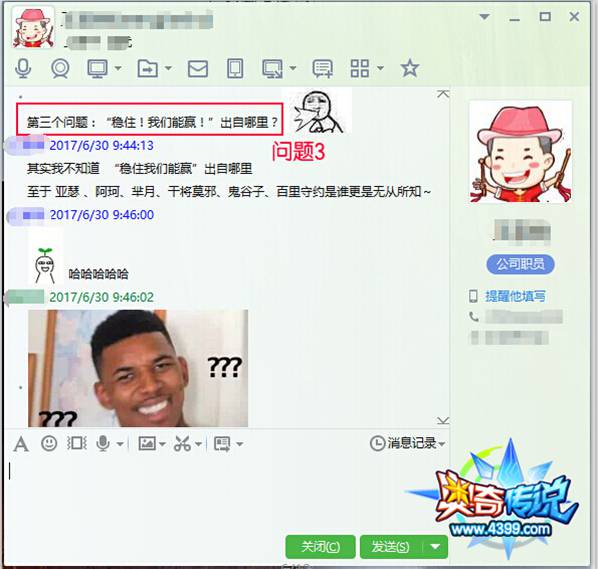Open the emoji smiley picker
The height and width of the screenshot is (569, 598).
click(x=49, y=444)
